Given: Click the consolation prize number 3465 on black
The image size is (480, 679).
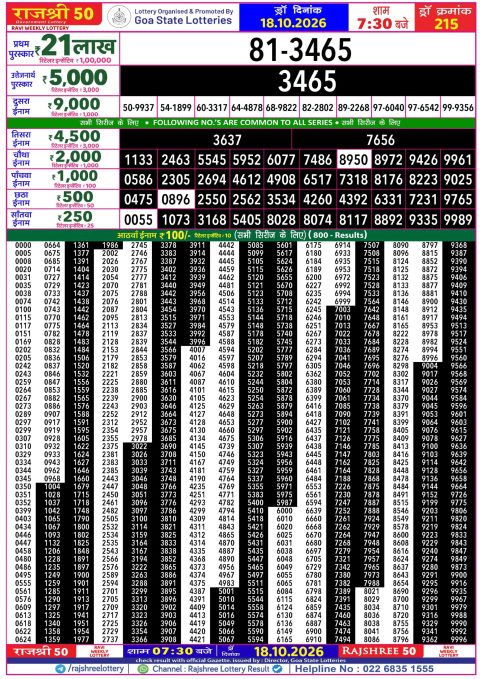Looking at the screenshot, I should point(307,81).
